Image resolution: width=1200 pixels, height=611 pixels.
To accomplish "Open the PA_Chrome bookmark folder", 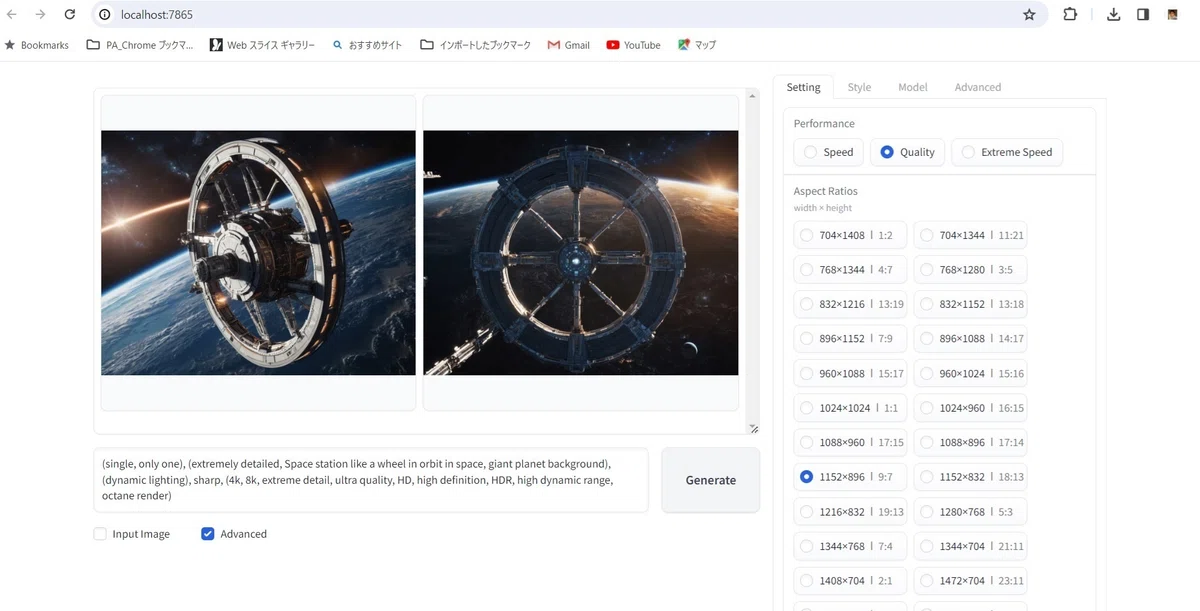I will click(140, 45).
